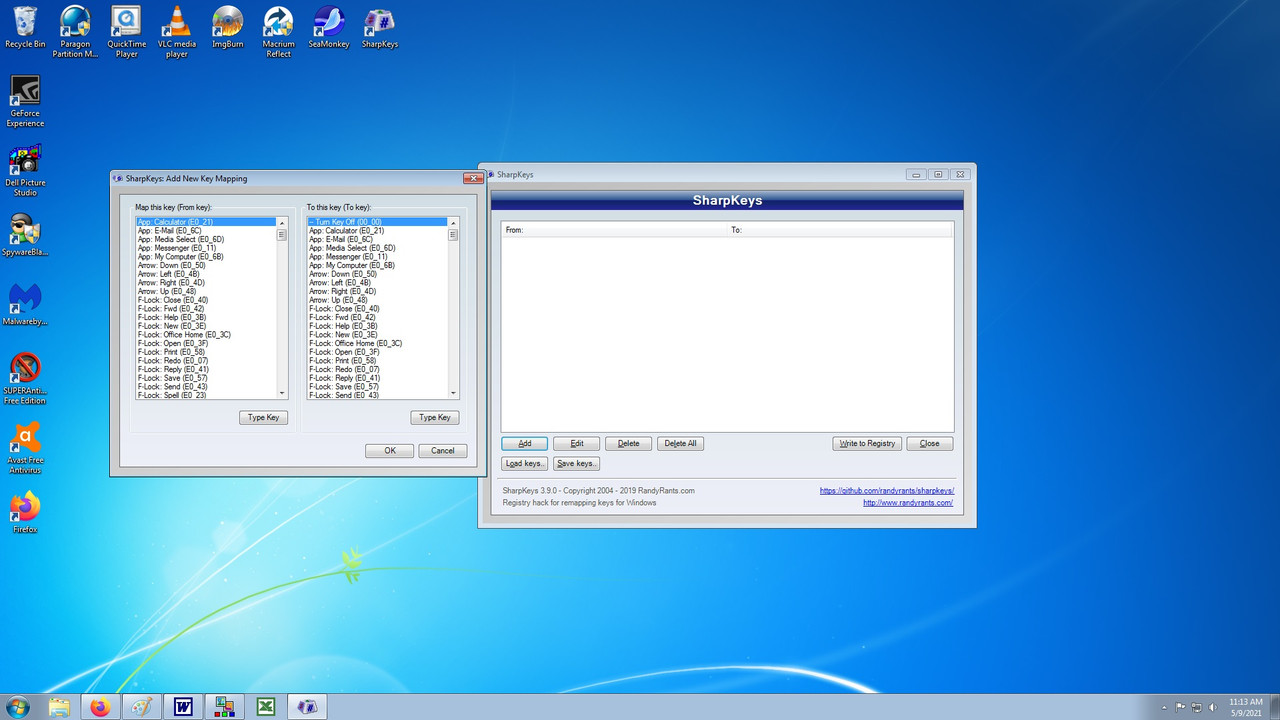Switch to Word on the taskbar
The width and height of the screenshot is (1280, 720).
point(183,707)
